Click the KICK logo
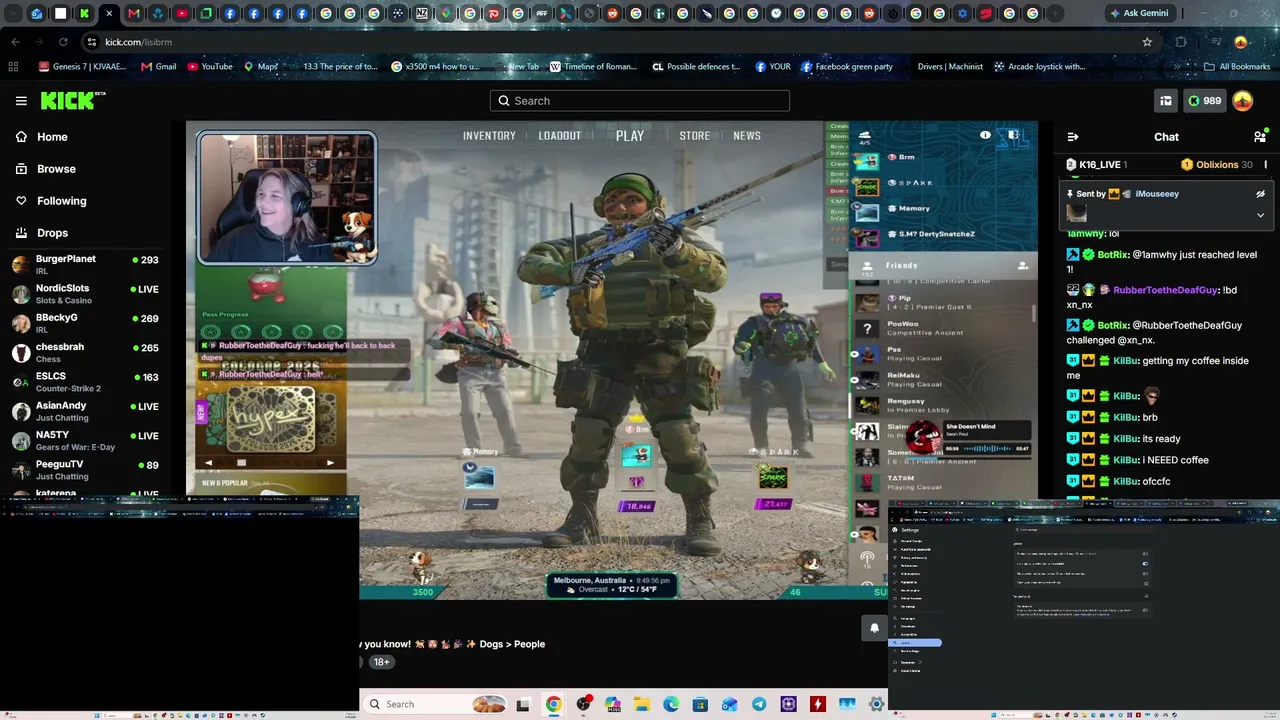 click(x=73, y=100)
